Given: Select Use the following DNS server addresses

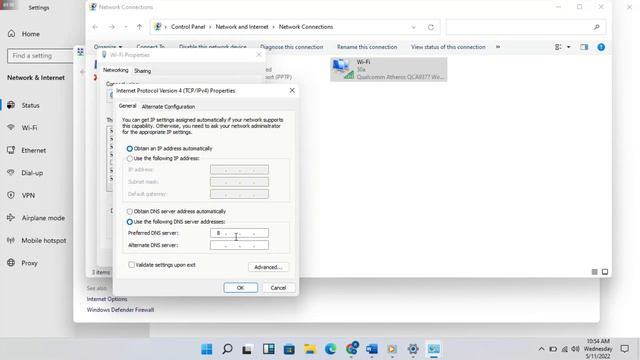Looking at the screenshot, I should tap(176, 222).
